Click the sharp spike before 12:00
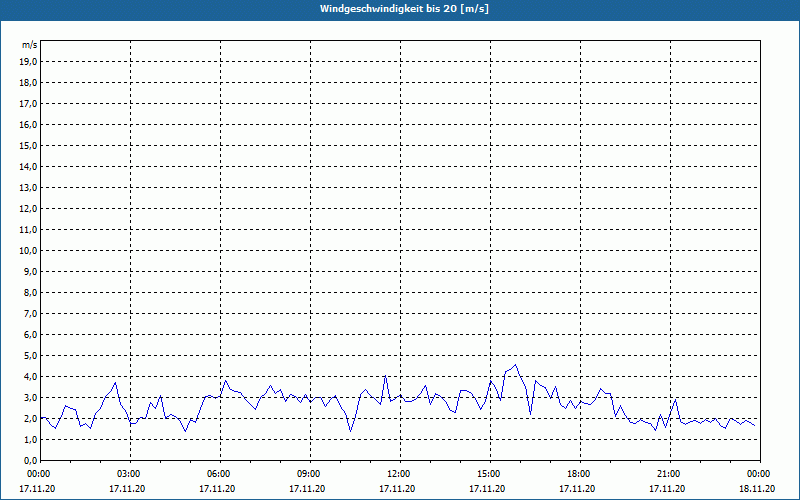The width and height of the screenshot is (800, 500). coord(385,376)
